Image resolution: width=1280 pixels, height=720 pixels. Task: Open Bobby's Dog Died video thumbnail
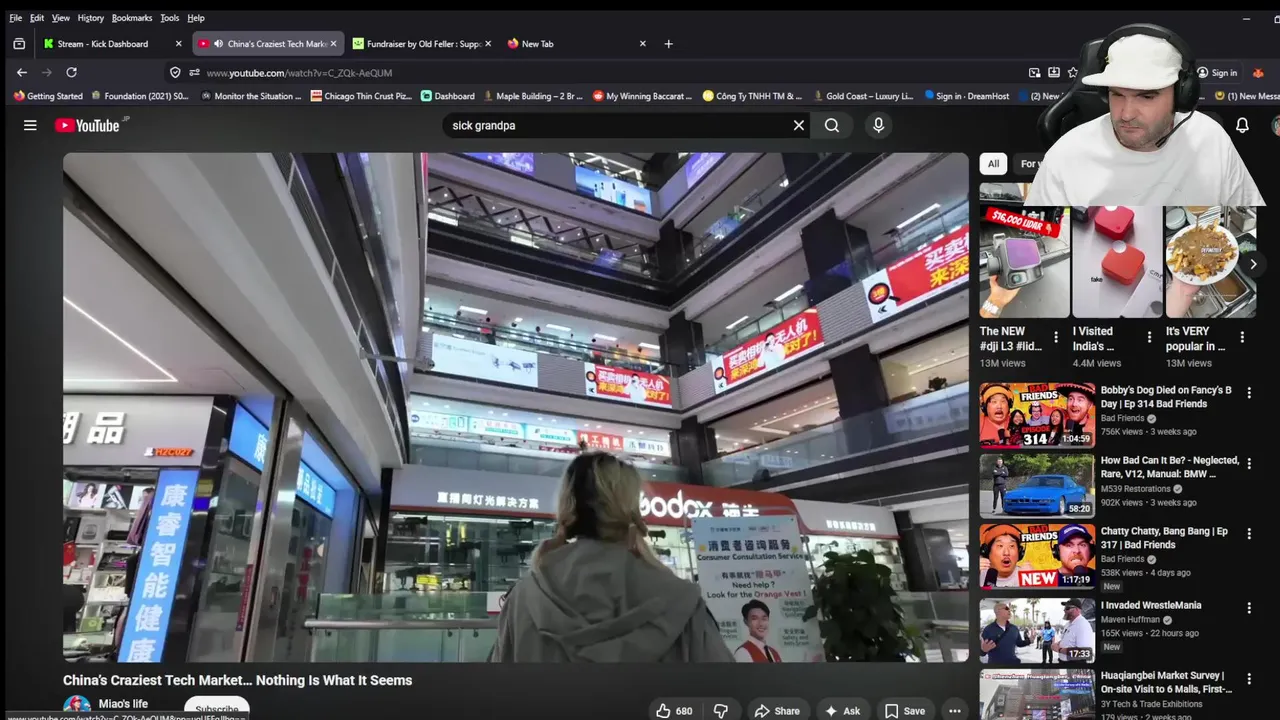pos(1037,415)
